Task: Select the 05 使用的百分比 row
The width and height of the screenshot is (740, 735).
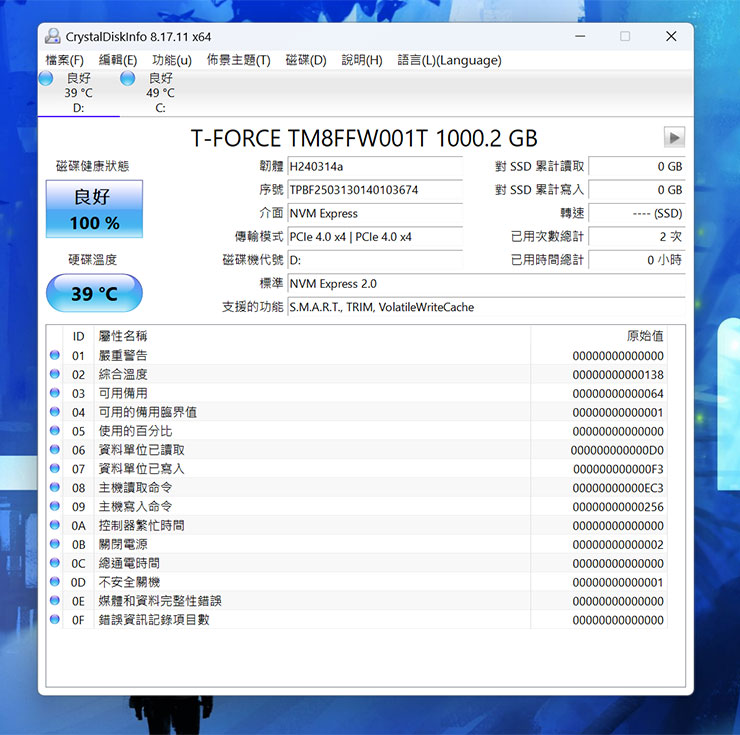Action: [357, 431]
